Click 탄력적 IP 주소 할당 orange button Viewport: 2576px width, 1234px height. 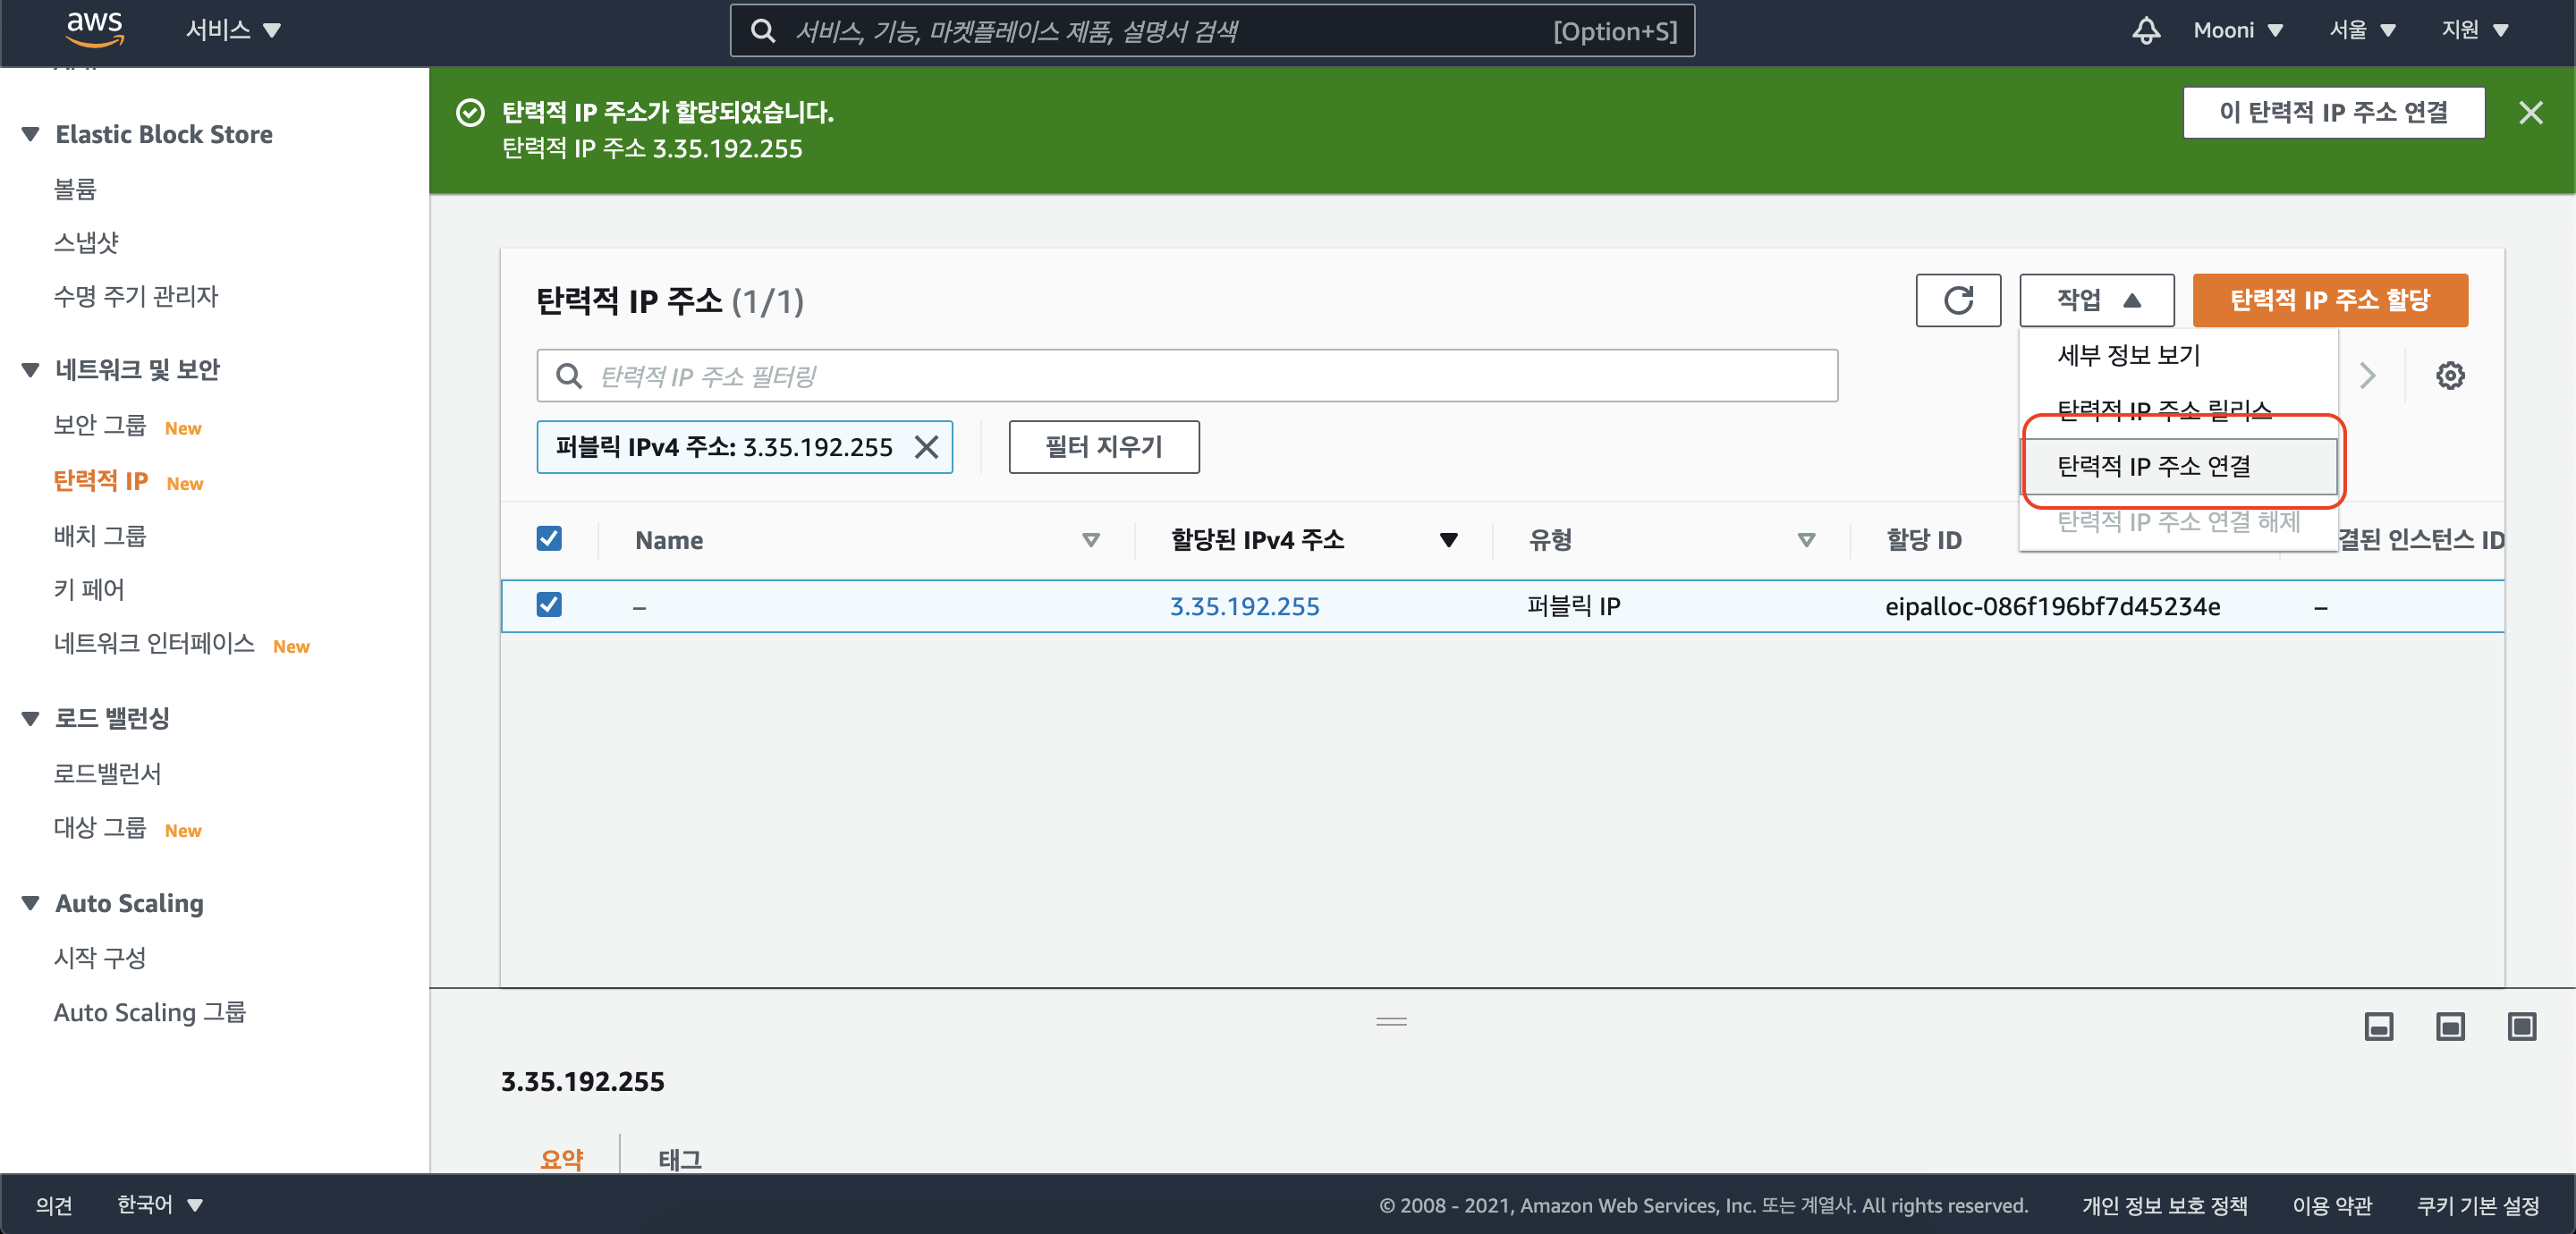pos(2329,300)
